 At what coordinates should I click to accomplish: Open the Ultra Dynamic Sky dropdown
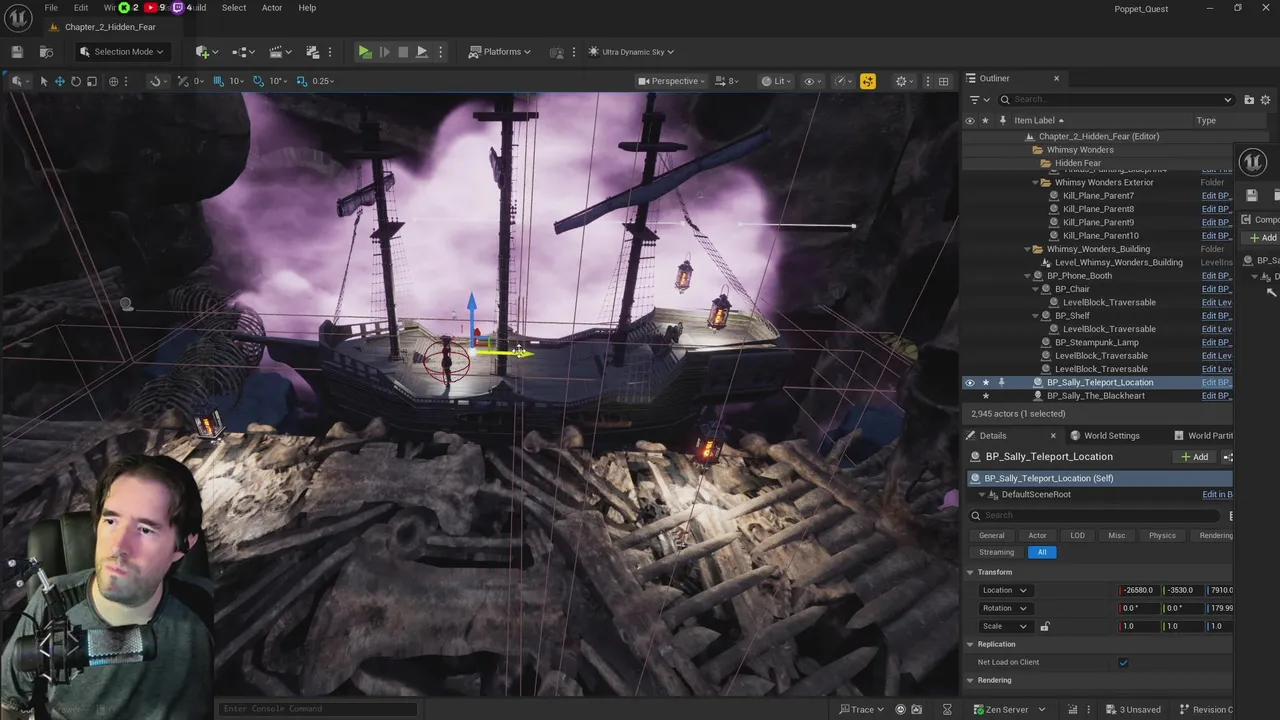pyautogui.click(x=632, y=52)
